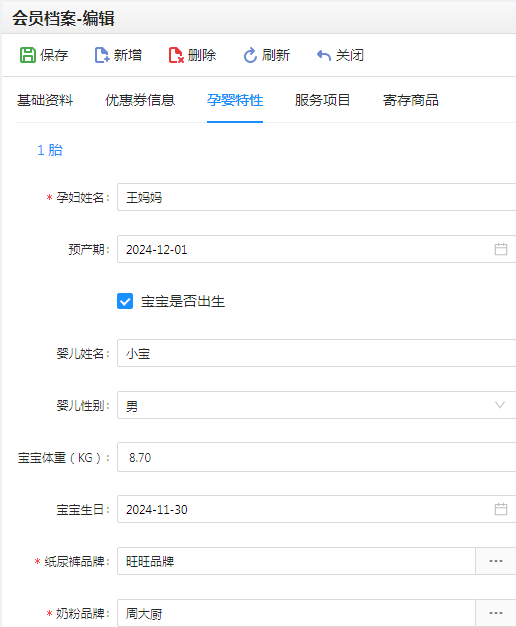
Task: Open the 纸尿裤品牌 ellipsis lookup
Action: click(x=496, y=561)
